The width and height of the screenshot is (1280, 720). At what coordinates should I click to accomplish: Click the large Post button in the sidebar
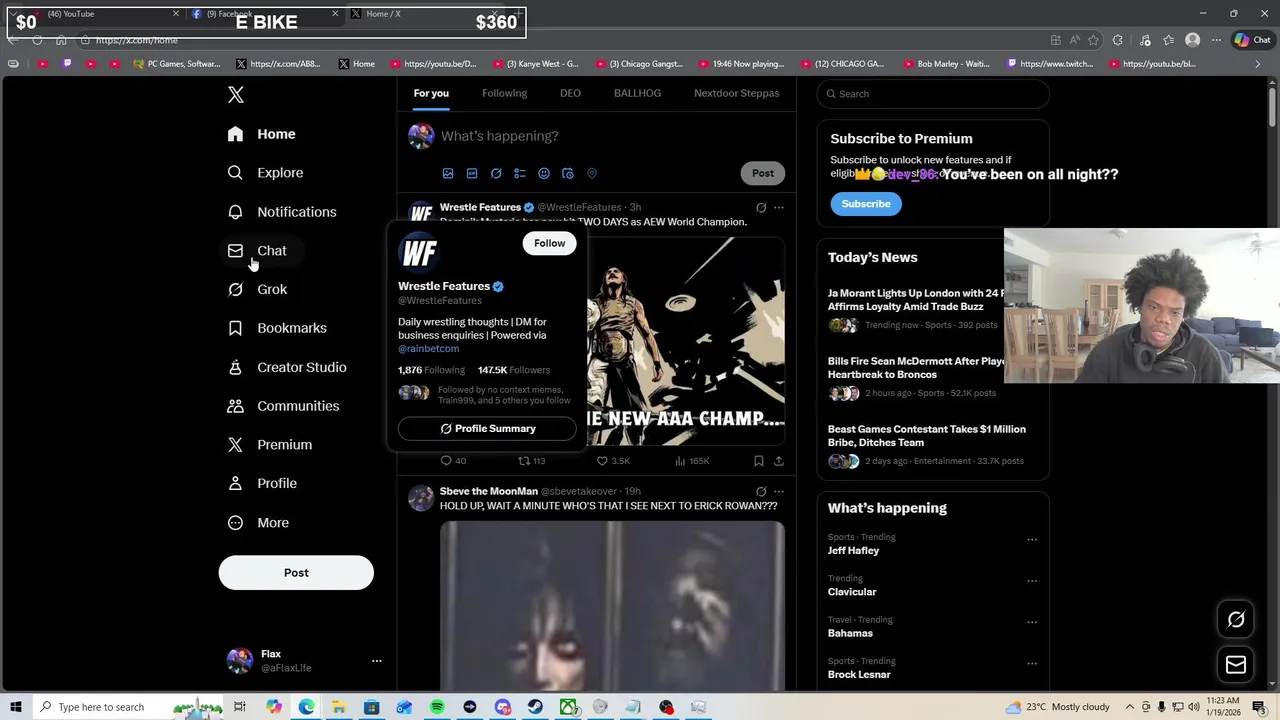296,573
